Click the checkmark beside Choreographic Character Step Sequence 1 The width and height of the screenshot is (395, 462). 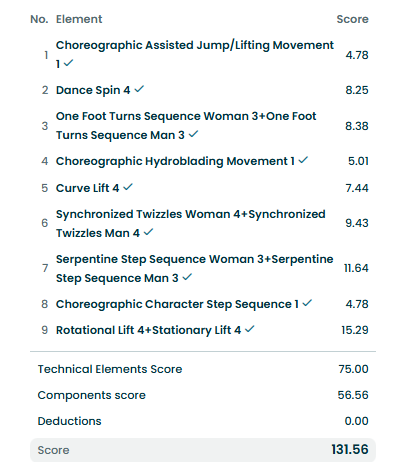[307, 303]
